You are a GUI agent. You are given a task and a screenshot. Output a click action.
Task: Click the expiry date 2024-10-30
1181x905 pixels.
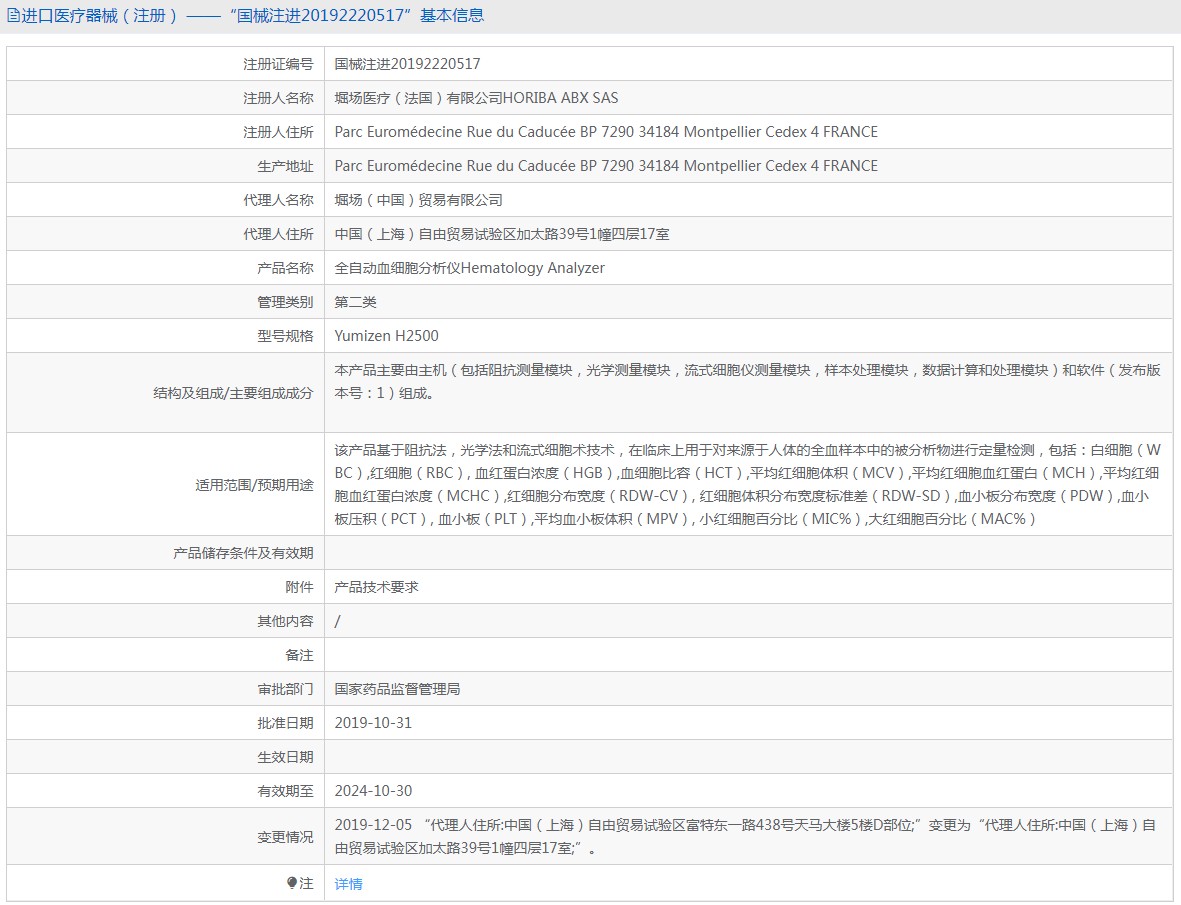pos(373,791)
